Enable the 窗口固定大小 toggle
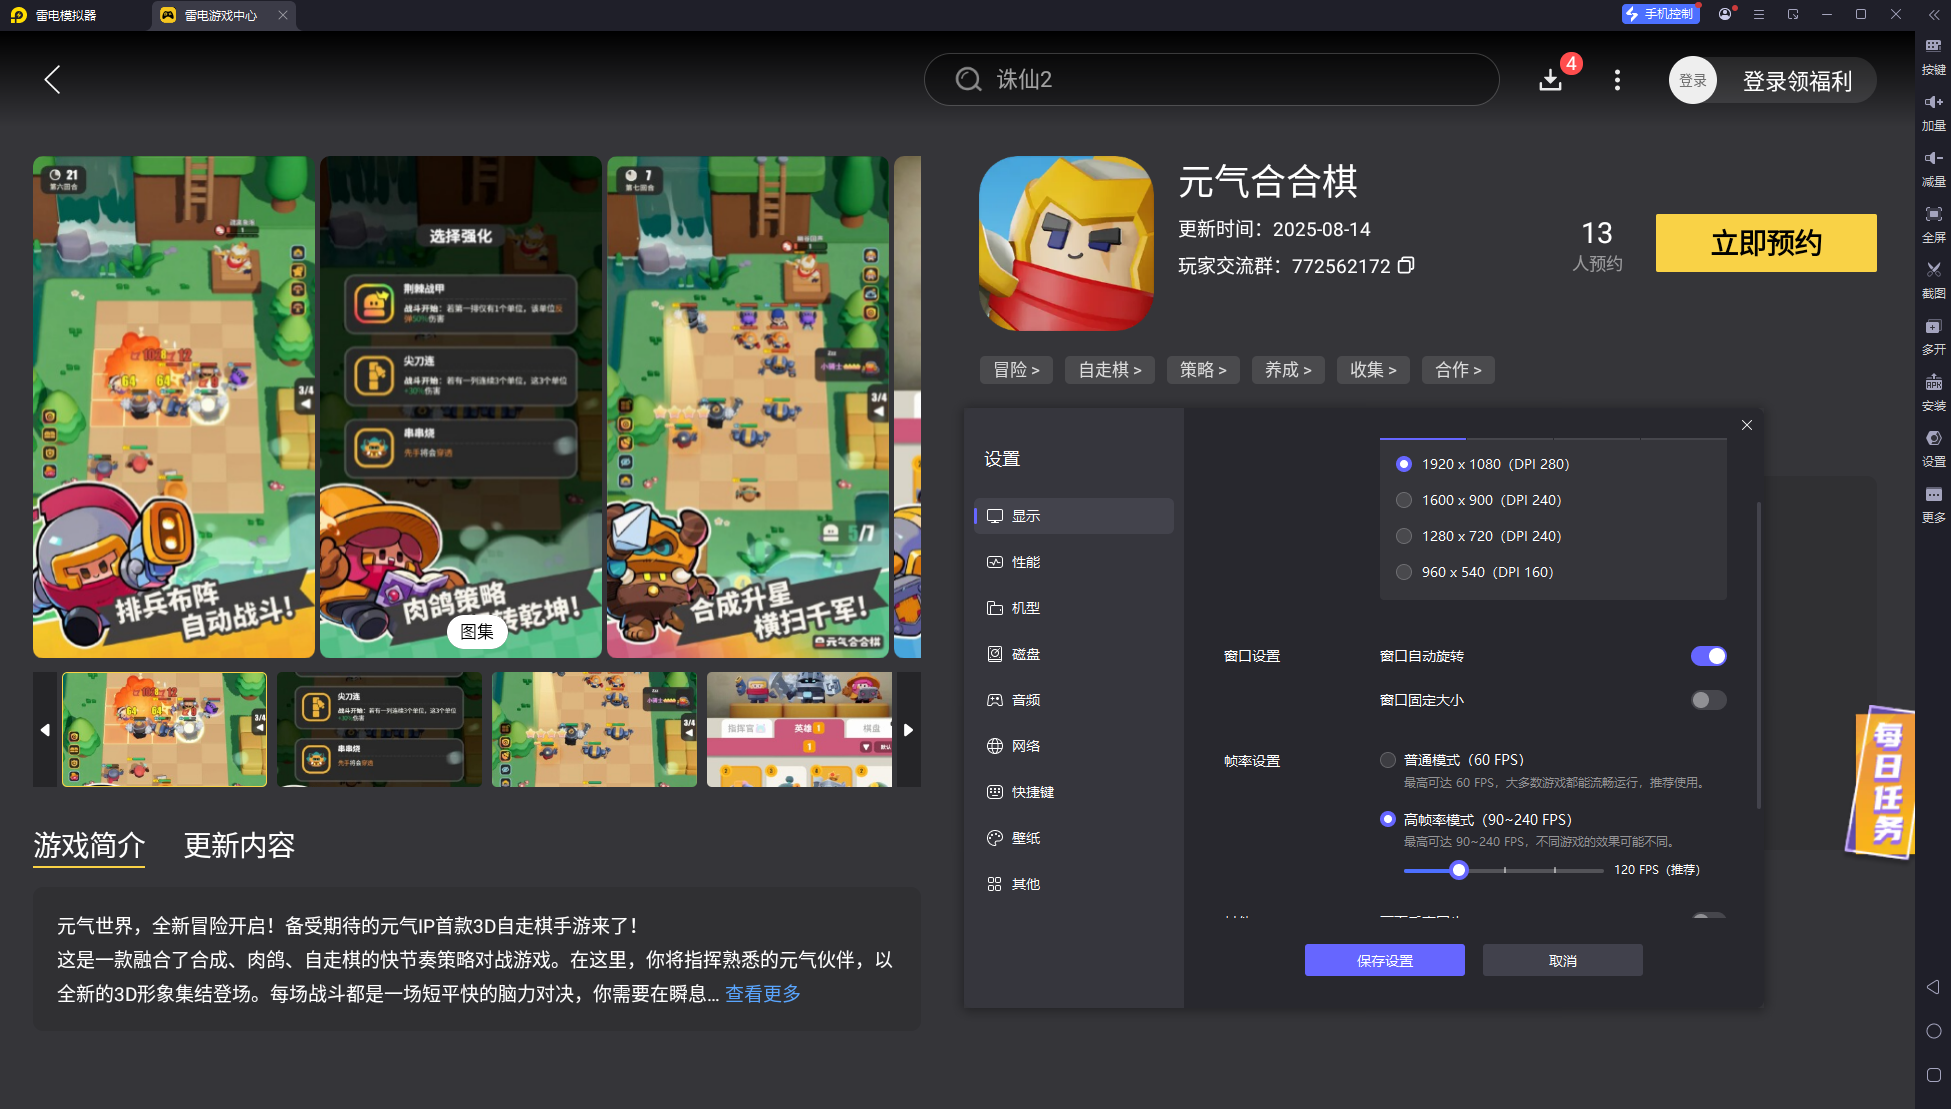This screenshot has height=1109, width=1951. (x=1708, y=700)
